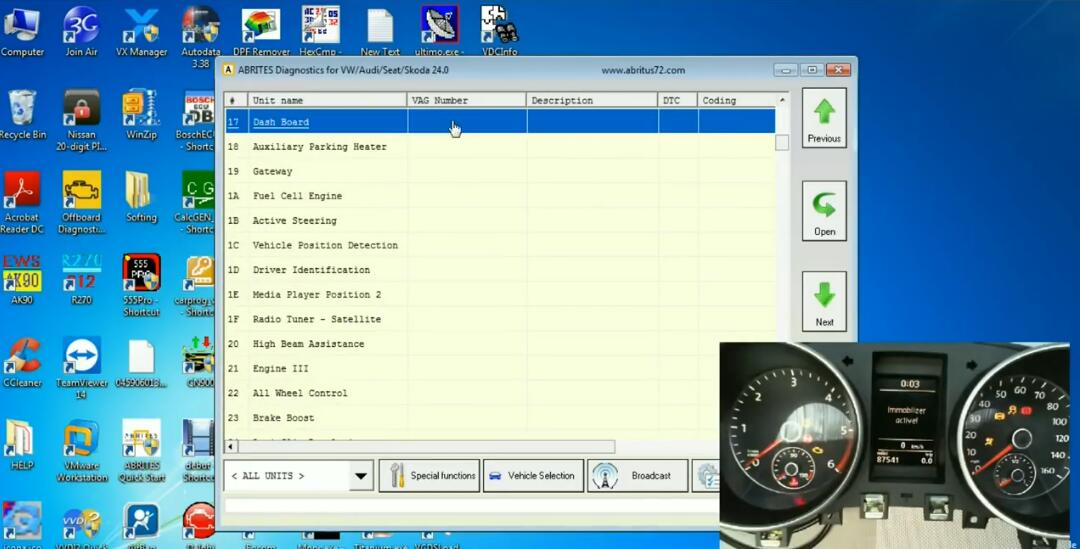Screen dimensions: 1080x549
Task: Click the VAG Number column header
Action: 467,101
